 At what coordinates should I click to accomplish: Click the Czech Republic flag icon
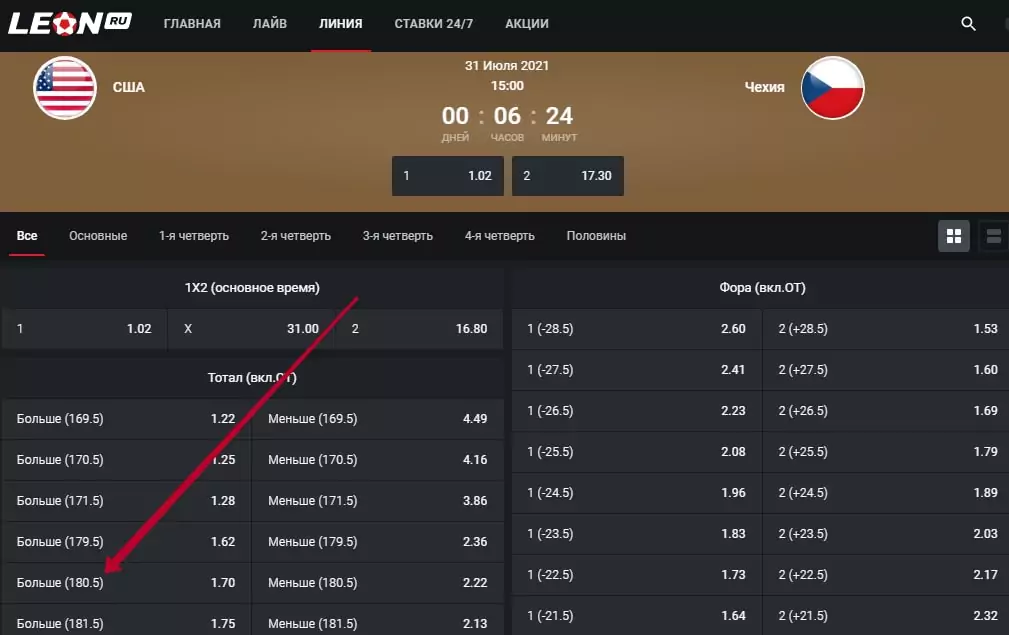tap(833, 88)
